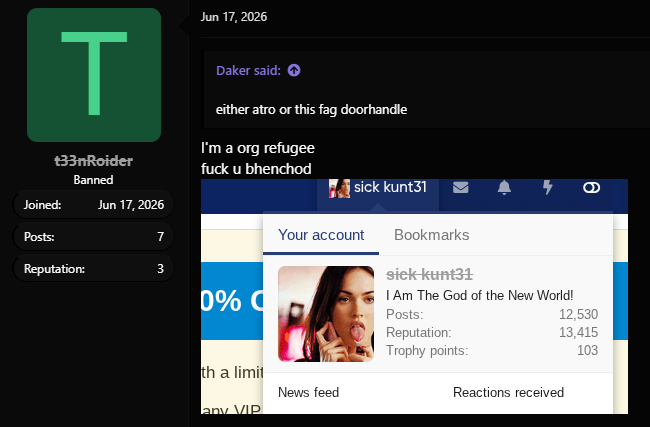The image size is (650, 427).
Task: Click t33nRoider's Posts count 7
Action: (x=160, y=237)
